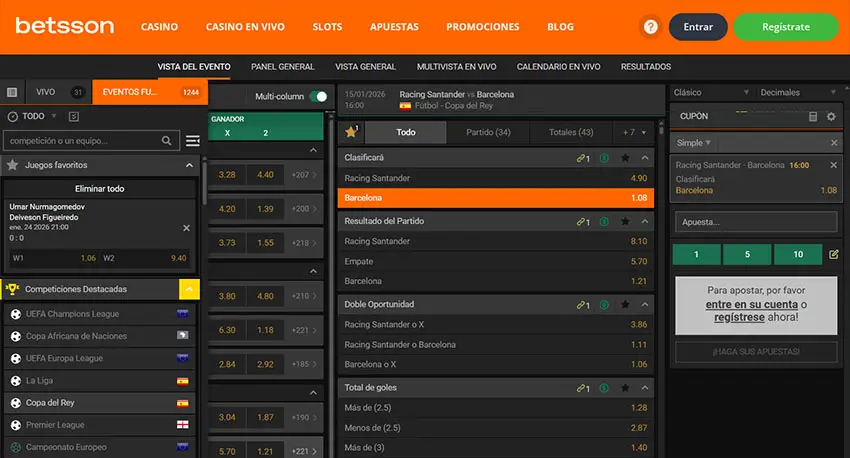Screen dimensions: 850x458
Task: Click the green circle icon in Total de goles
Action: [x=604, y=388]
